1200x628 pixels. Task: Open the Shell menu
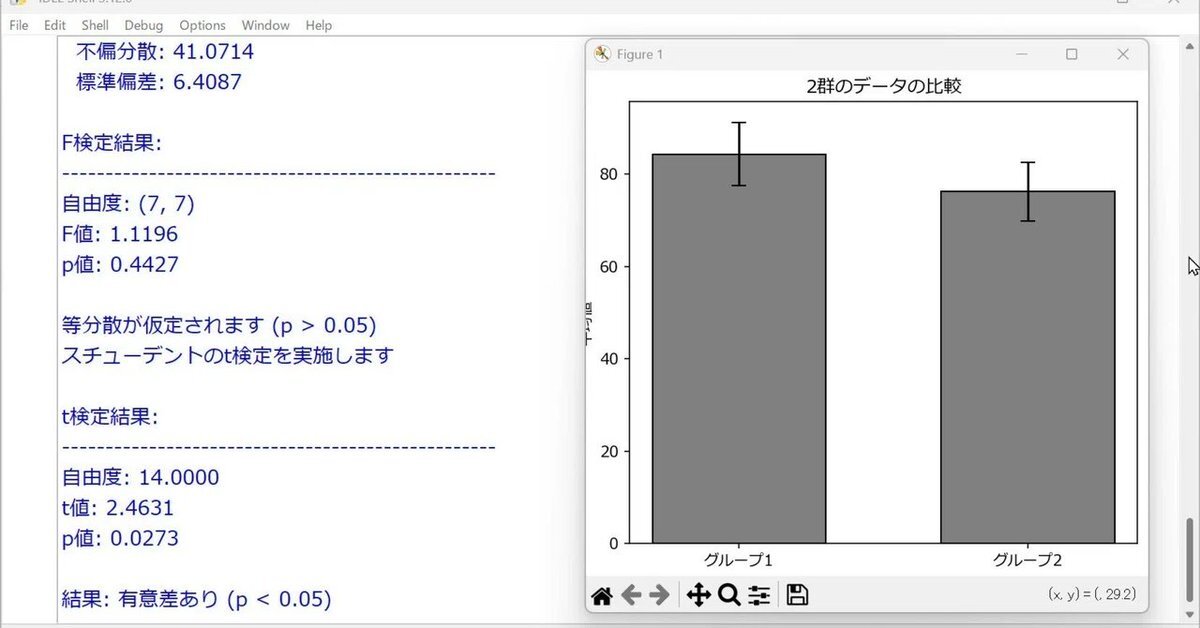click(x=95, y=25)
